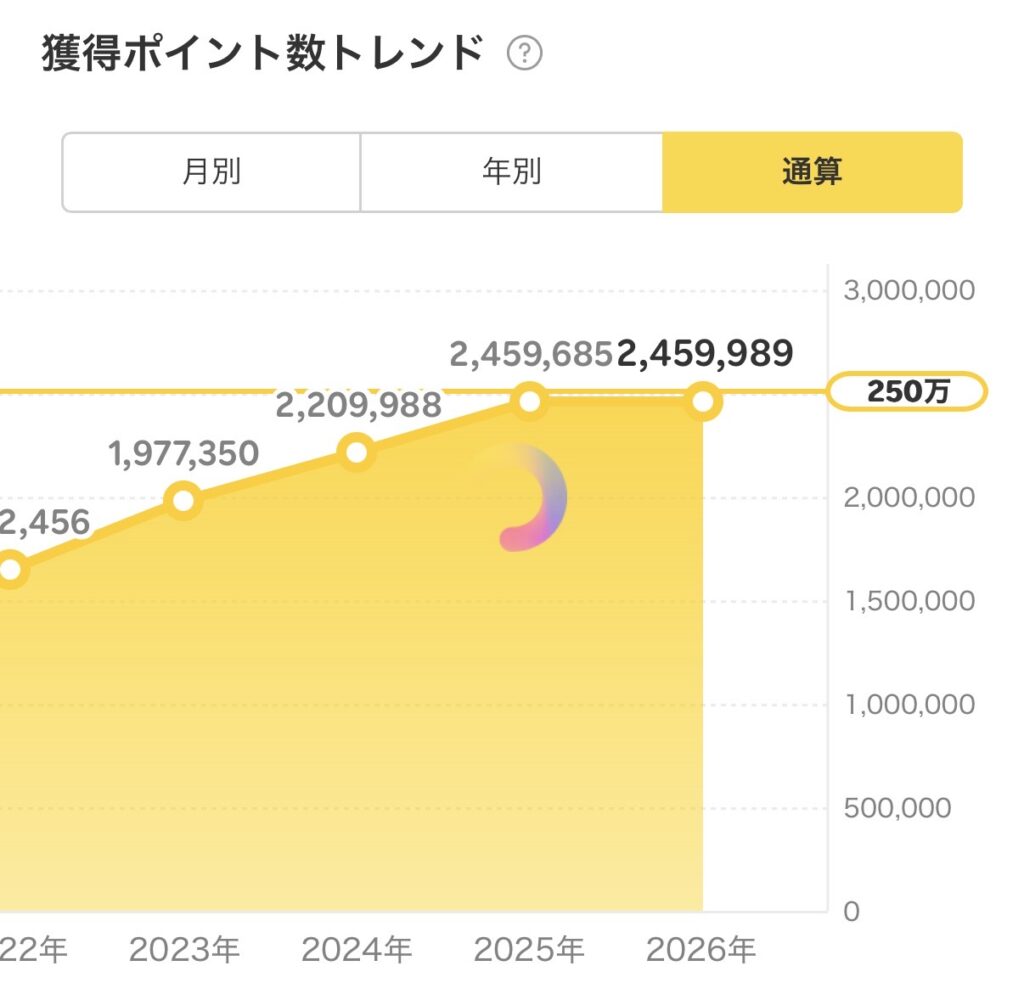Switch to the 月別 tab
The height and width of the screenshot is (994, 1024).
point(211,172)
